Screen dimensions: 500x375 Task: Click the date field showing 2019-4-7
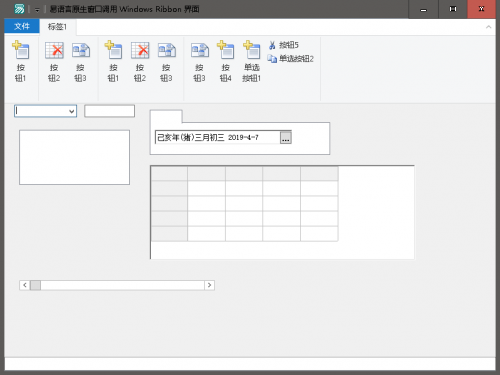[x=218, y=137]
